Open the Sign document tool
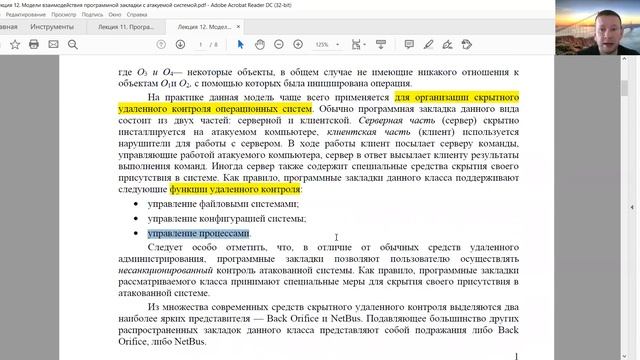640x360 pixels. click(x=447, y=44)
